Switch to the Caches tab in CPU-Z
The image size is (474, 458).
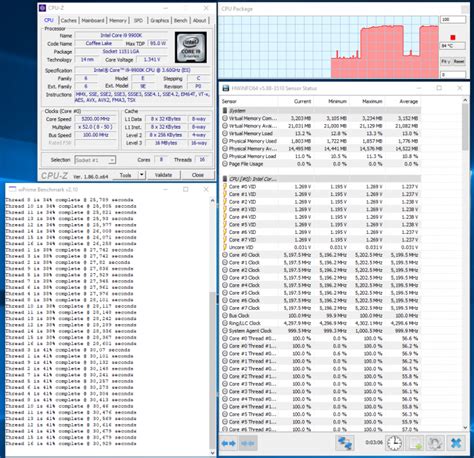point(69,20)
